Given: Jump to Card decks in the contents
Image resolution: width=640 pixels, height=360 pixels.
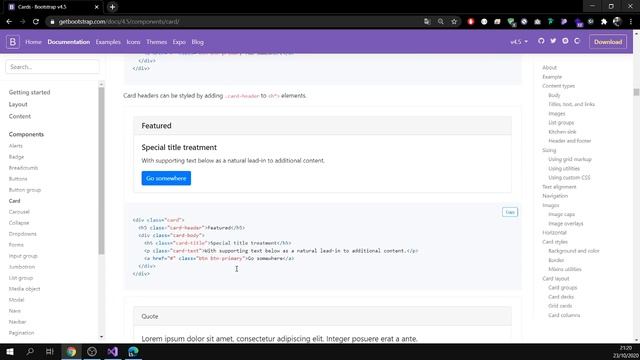Looking at the screenshot, I should point(561,297).
